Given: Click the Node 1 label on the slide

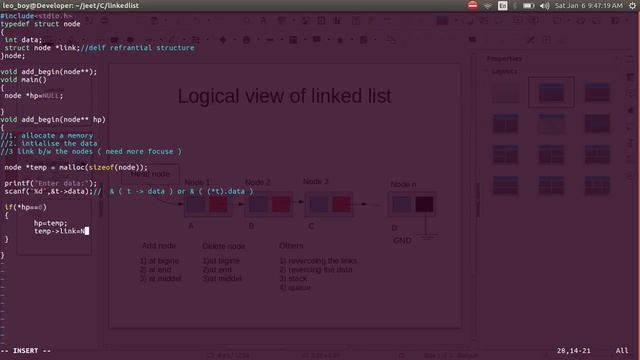Looking at the screenshot, I should [197, 182].
